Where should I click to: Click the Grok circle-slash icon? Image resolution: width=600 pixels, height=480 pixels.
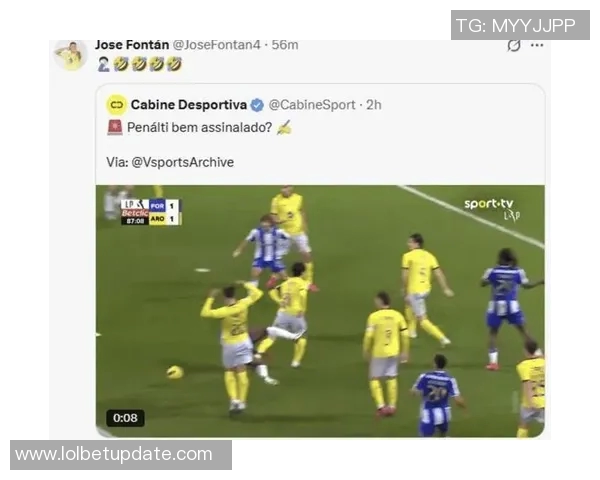tap(514, 46)
